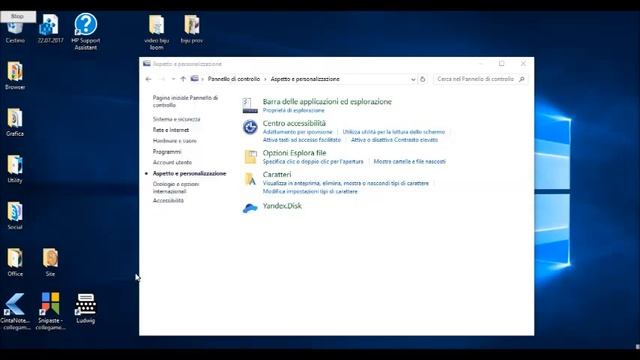The image size is (640, 360).
Task: Open Accessibilità sidebar category
Action: [168, 200]
